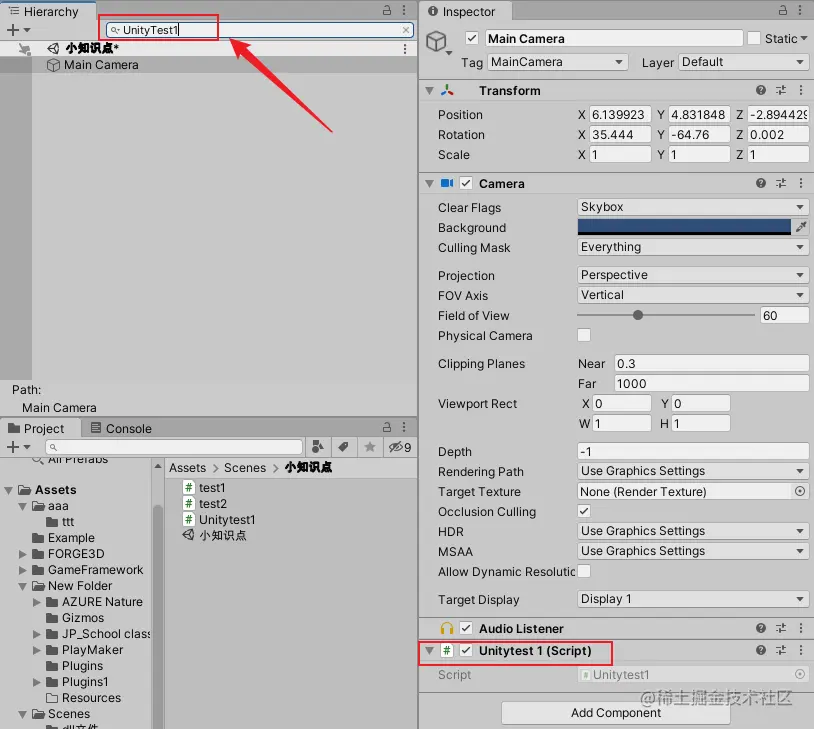Click the Hierarchy create plus button
The height and width of the screenshot is (729, 814).
(x=13, y=30)
